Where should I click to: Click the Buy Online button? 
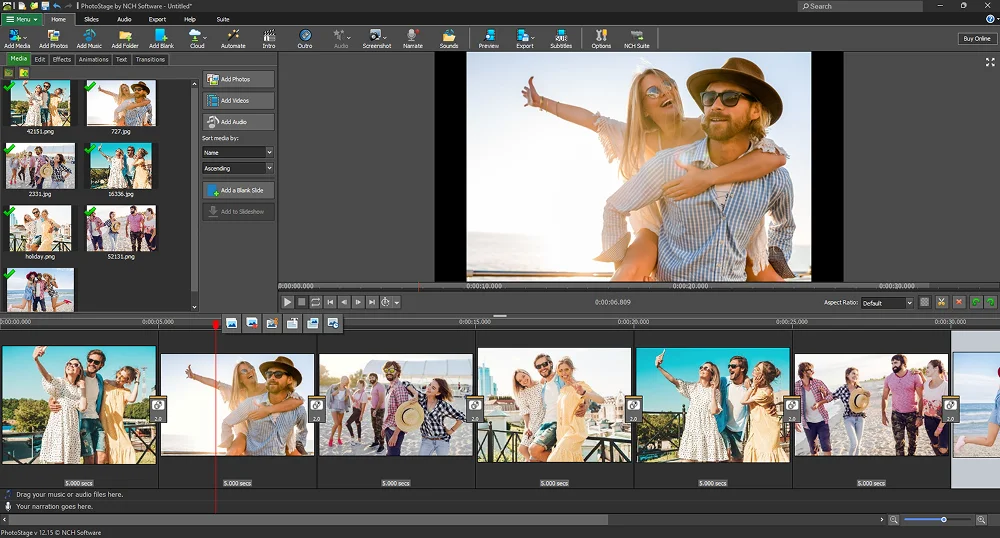point(976,38)
